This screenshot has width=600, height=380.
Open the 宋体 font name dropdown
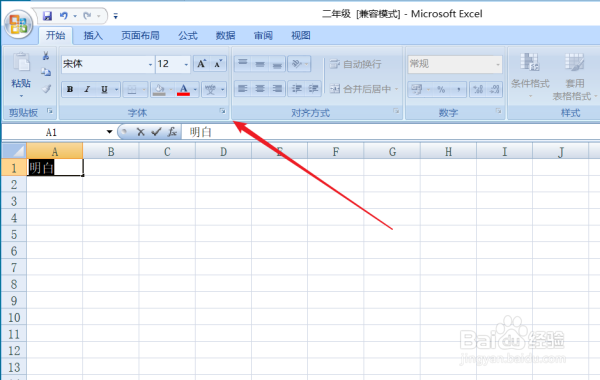(x=150, y=64)
